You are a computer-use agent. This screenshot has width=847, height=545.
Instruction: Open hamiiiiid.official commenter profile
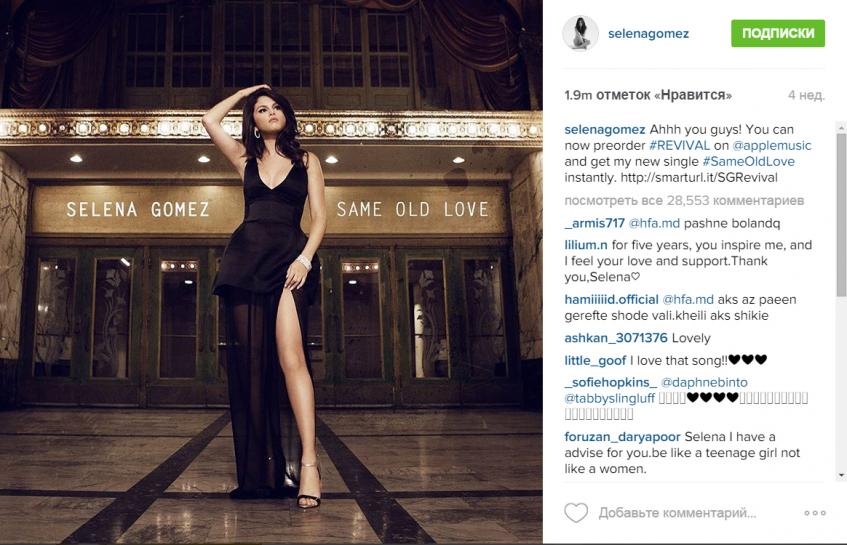(x=611, y=299)
